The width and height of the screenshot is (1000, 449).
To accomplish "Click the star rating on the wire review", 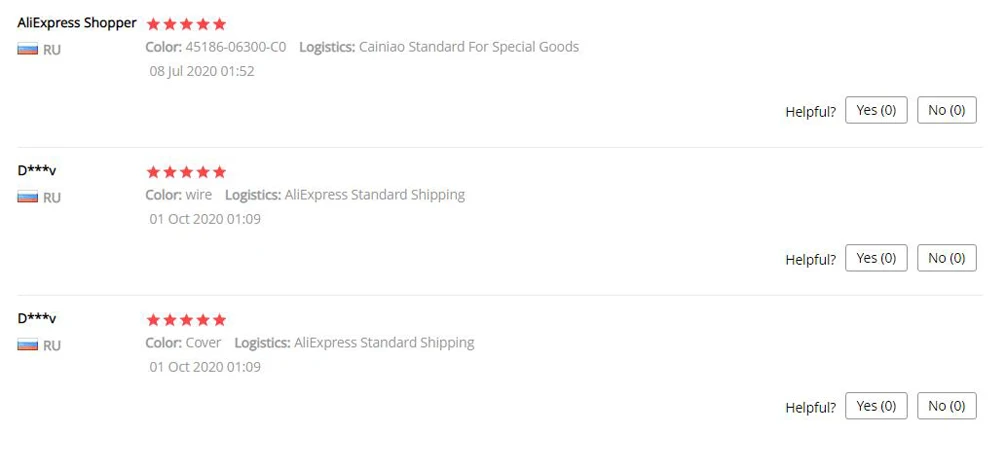I will [186, 172].
